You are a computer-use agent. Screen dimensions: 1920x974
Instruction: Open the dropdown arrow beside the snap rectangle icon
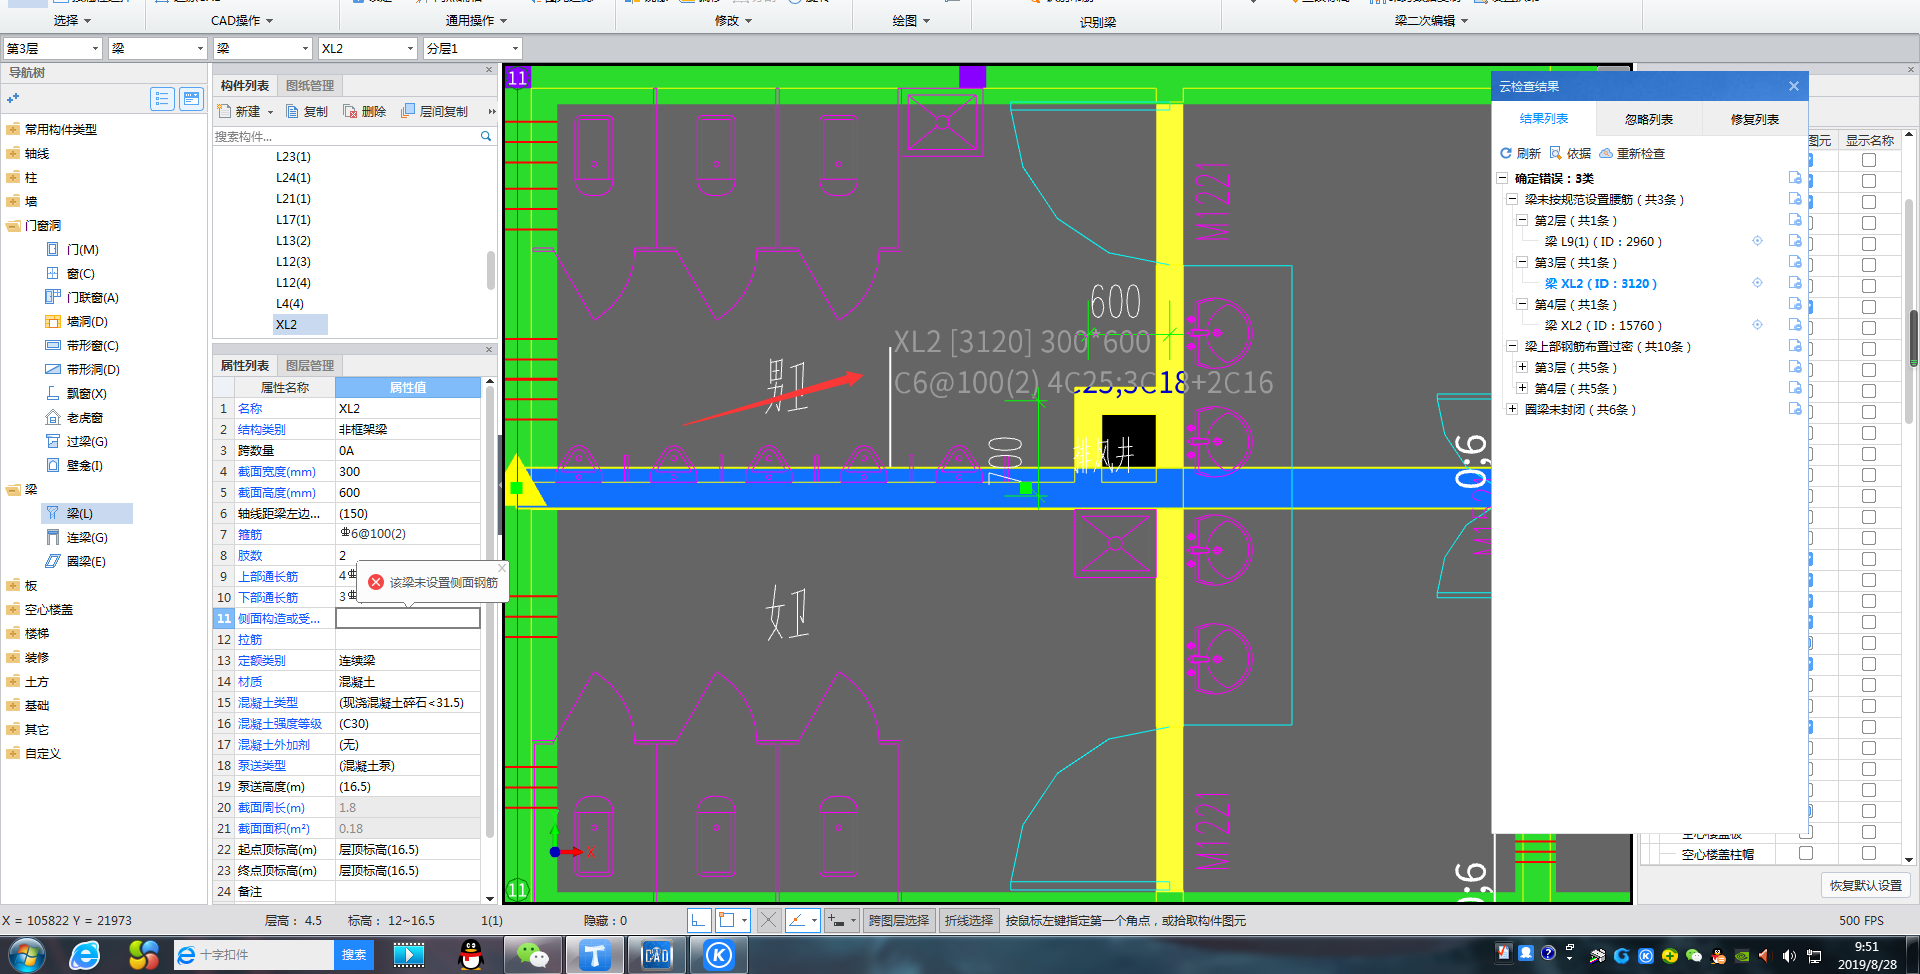point(744,920)
